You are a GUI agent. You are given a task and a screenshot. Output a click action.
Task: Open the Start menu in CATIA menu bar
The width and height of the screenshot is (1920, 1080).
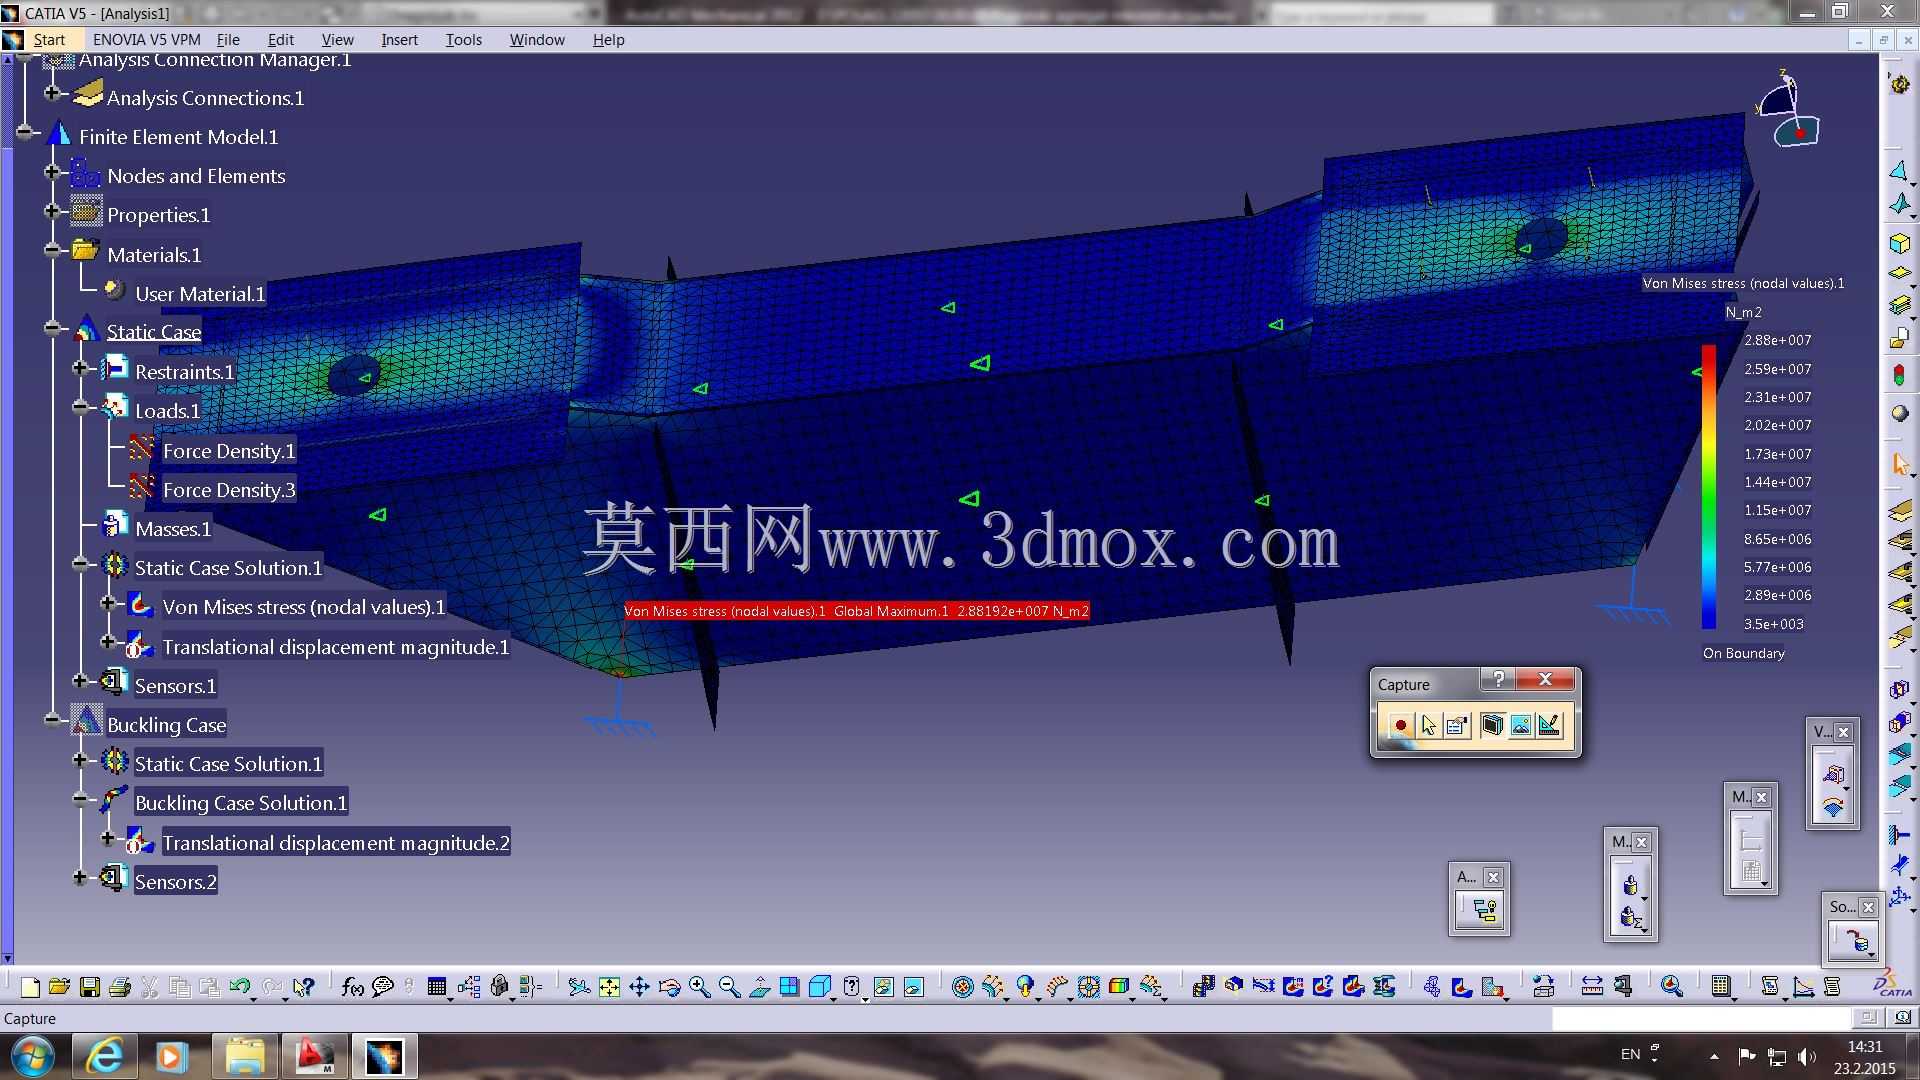pyautogui.click(x=49, y=40)
